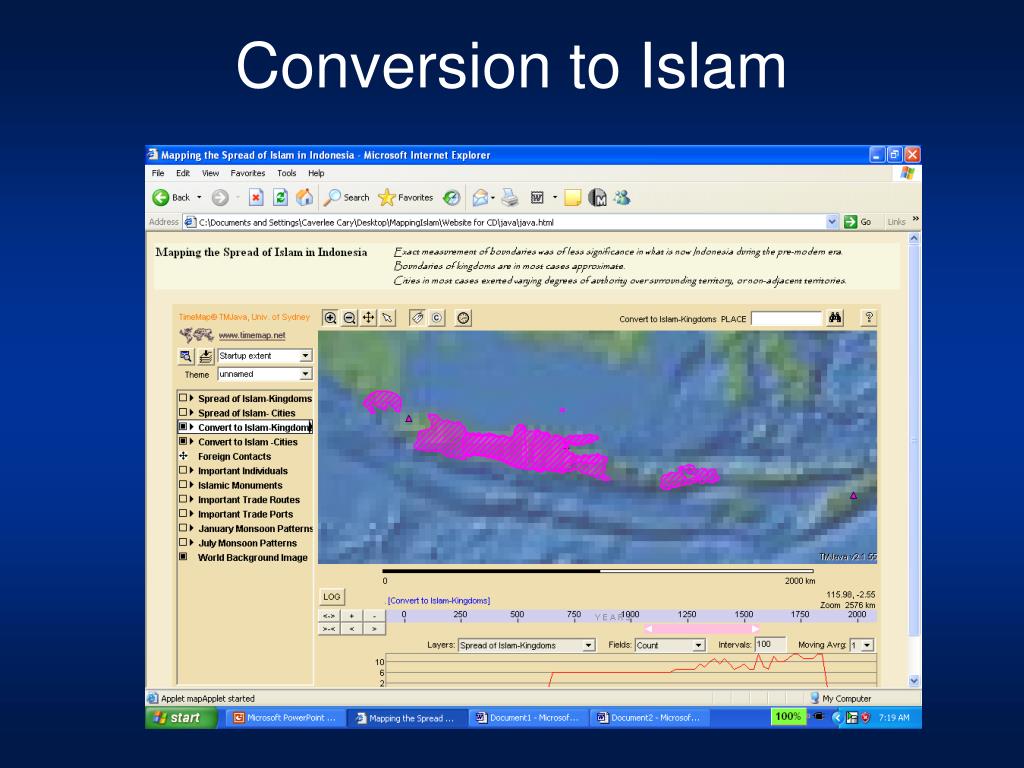Click the LOG button

tap(332, 597)
